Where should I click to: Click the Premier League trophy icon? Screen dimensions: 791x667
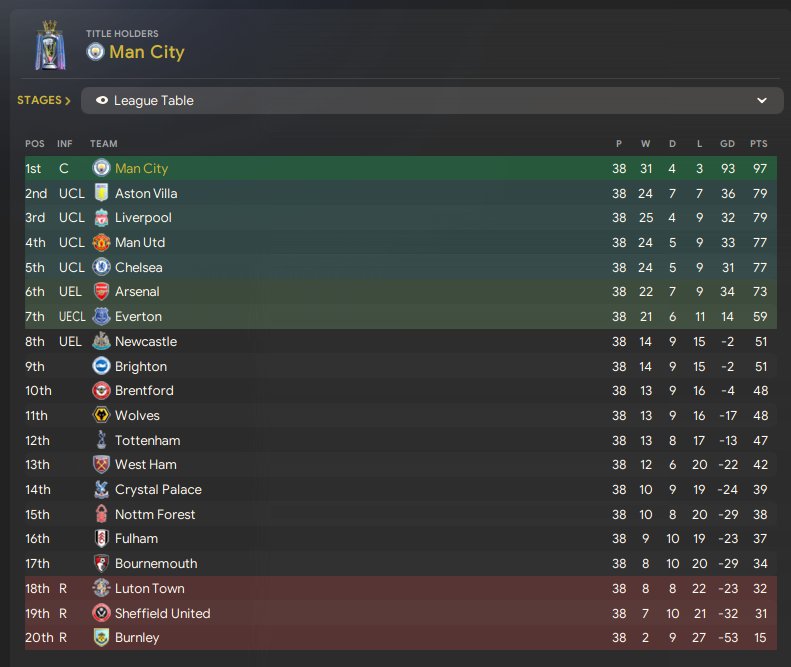click(x=50, y=45)
